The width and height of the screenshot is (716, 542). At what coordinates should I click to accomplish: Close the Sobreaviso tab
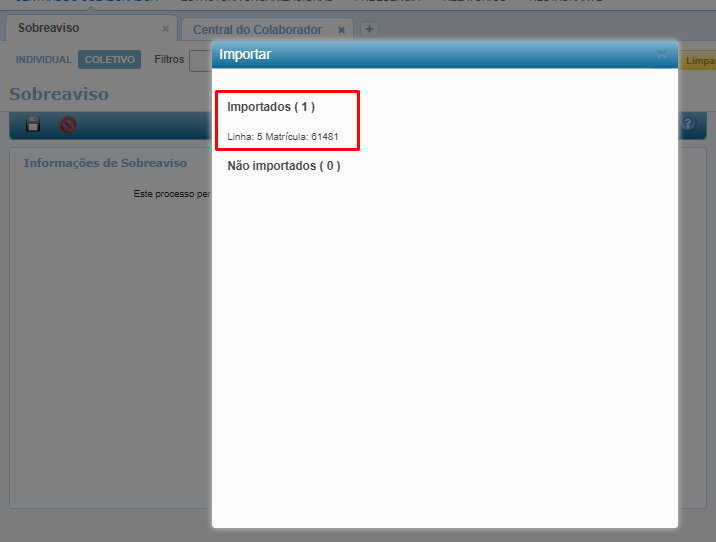(x=165, y=29)
